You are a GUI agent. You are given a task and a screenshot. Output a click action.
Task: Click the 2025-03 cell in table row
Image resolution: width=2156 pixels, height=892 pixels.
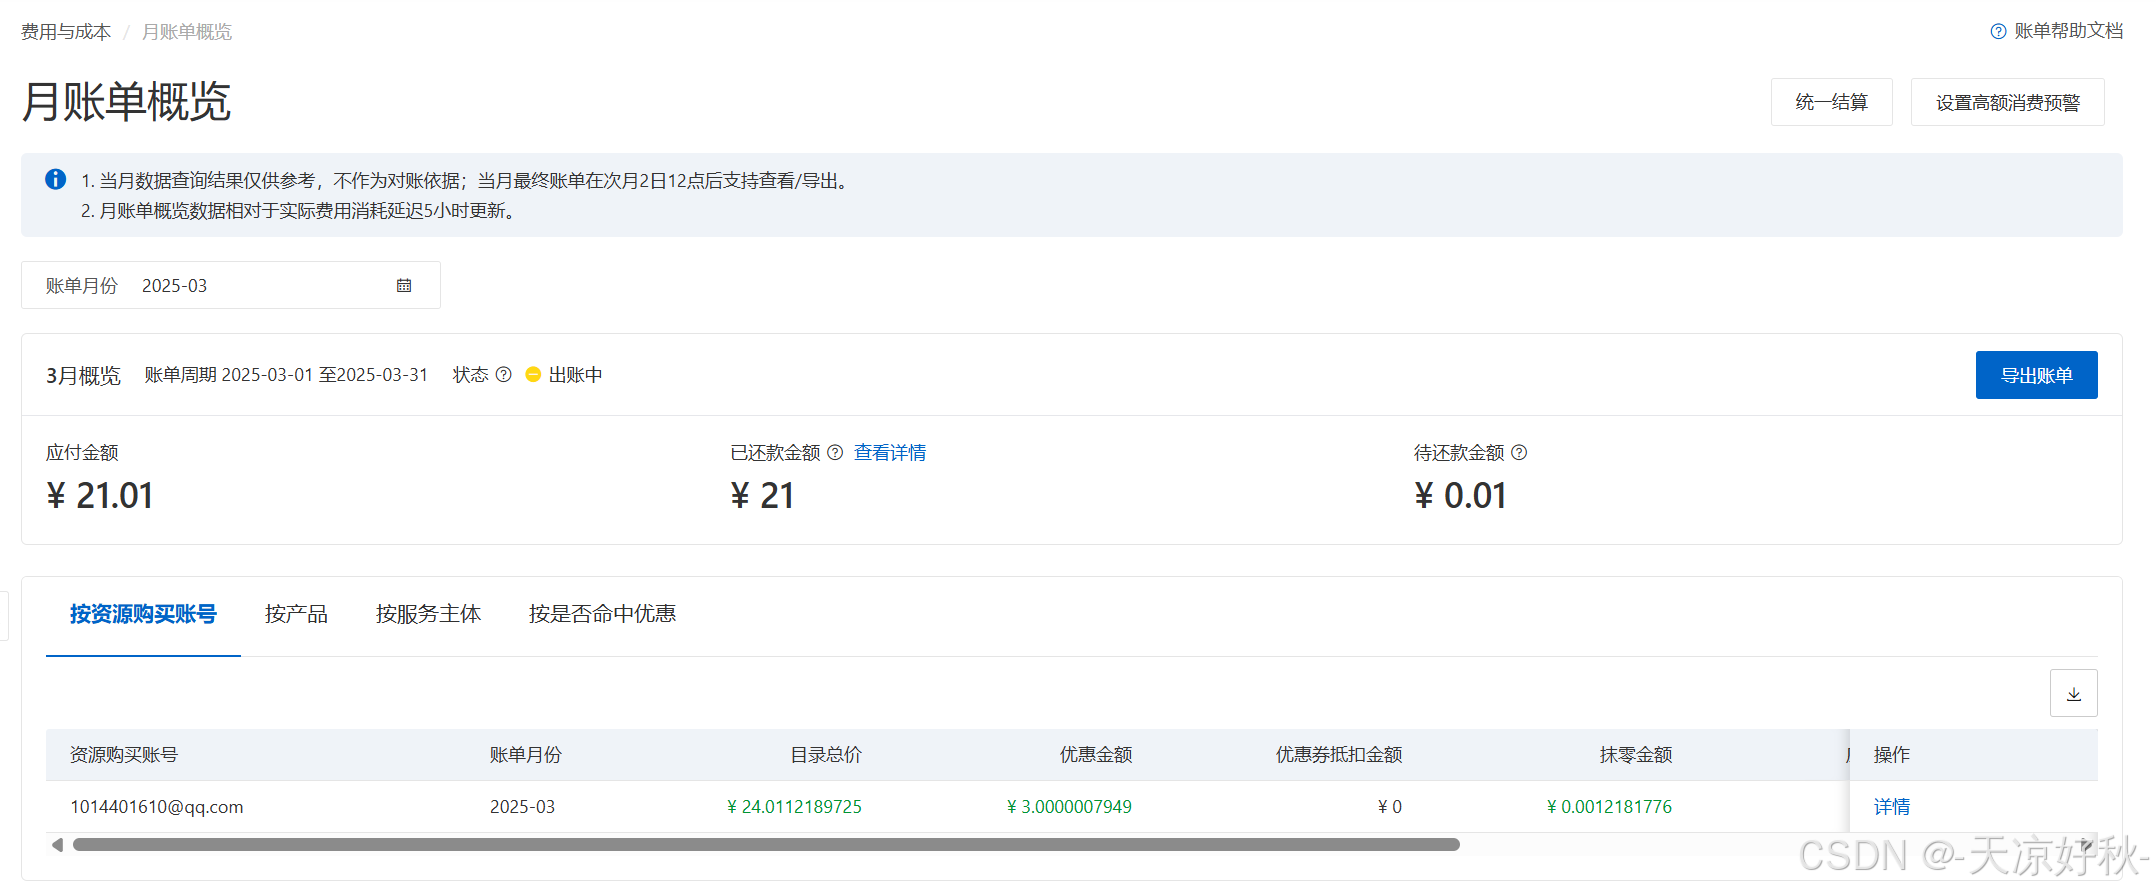pos(522,806)
